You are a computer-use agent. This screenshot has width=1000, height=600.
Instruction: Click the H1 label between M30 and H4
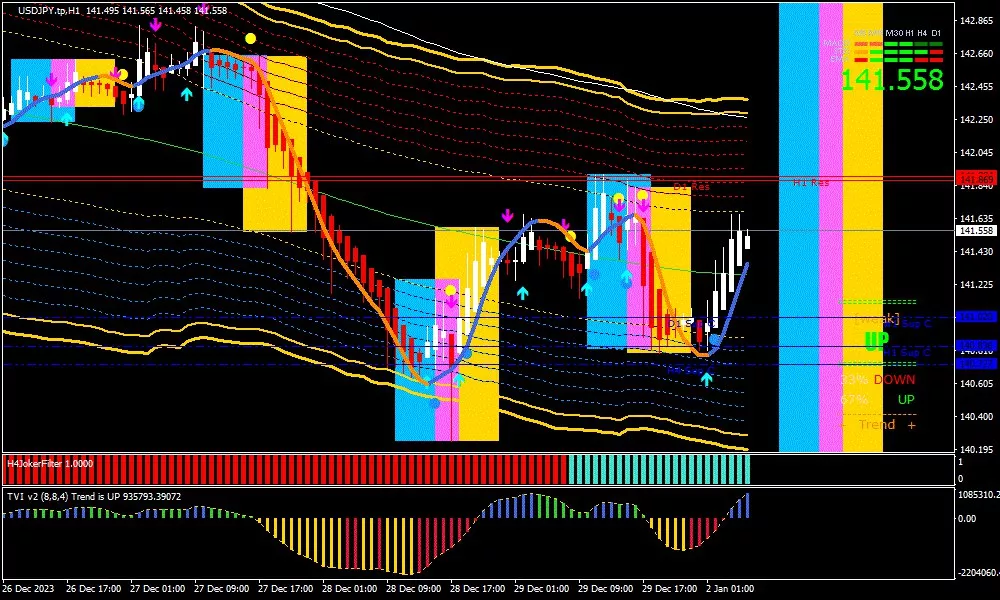909,33
